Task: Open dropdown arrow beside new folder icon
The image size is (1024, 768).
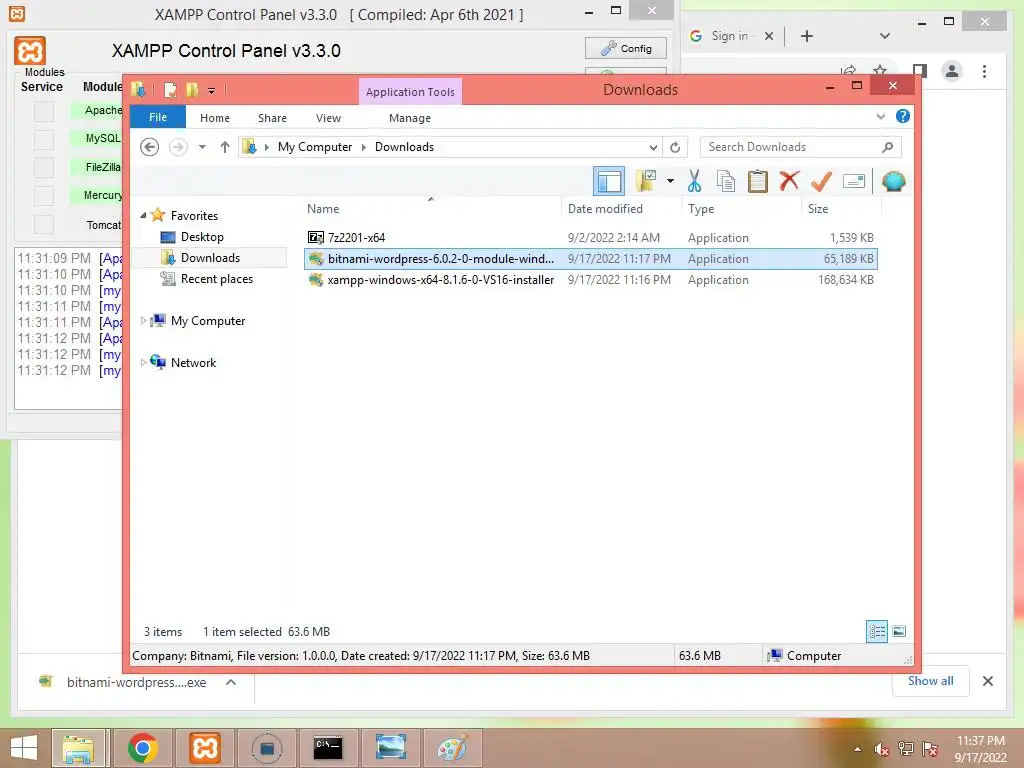Action: pos(670,181)
